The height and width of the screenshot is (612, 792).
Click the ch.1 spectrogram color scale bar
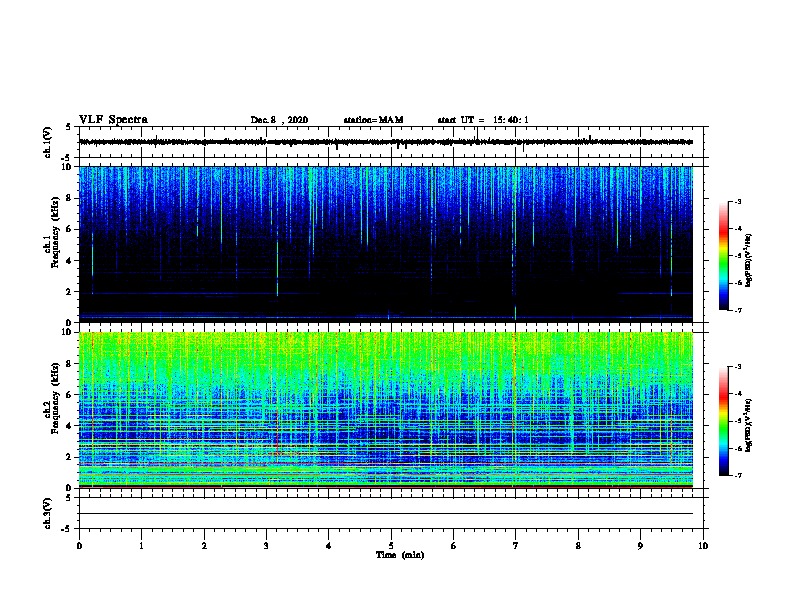click(x=723, y=256)
